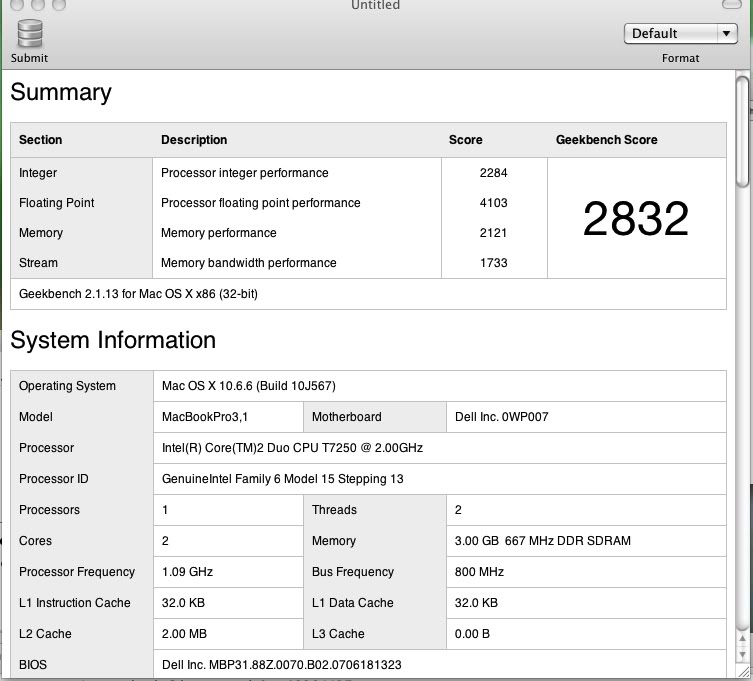Open the Default format dropdown

click(x=680, y=34)
